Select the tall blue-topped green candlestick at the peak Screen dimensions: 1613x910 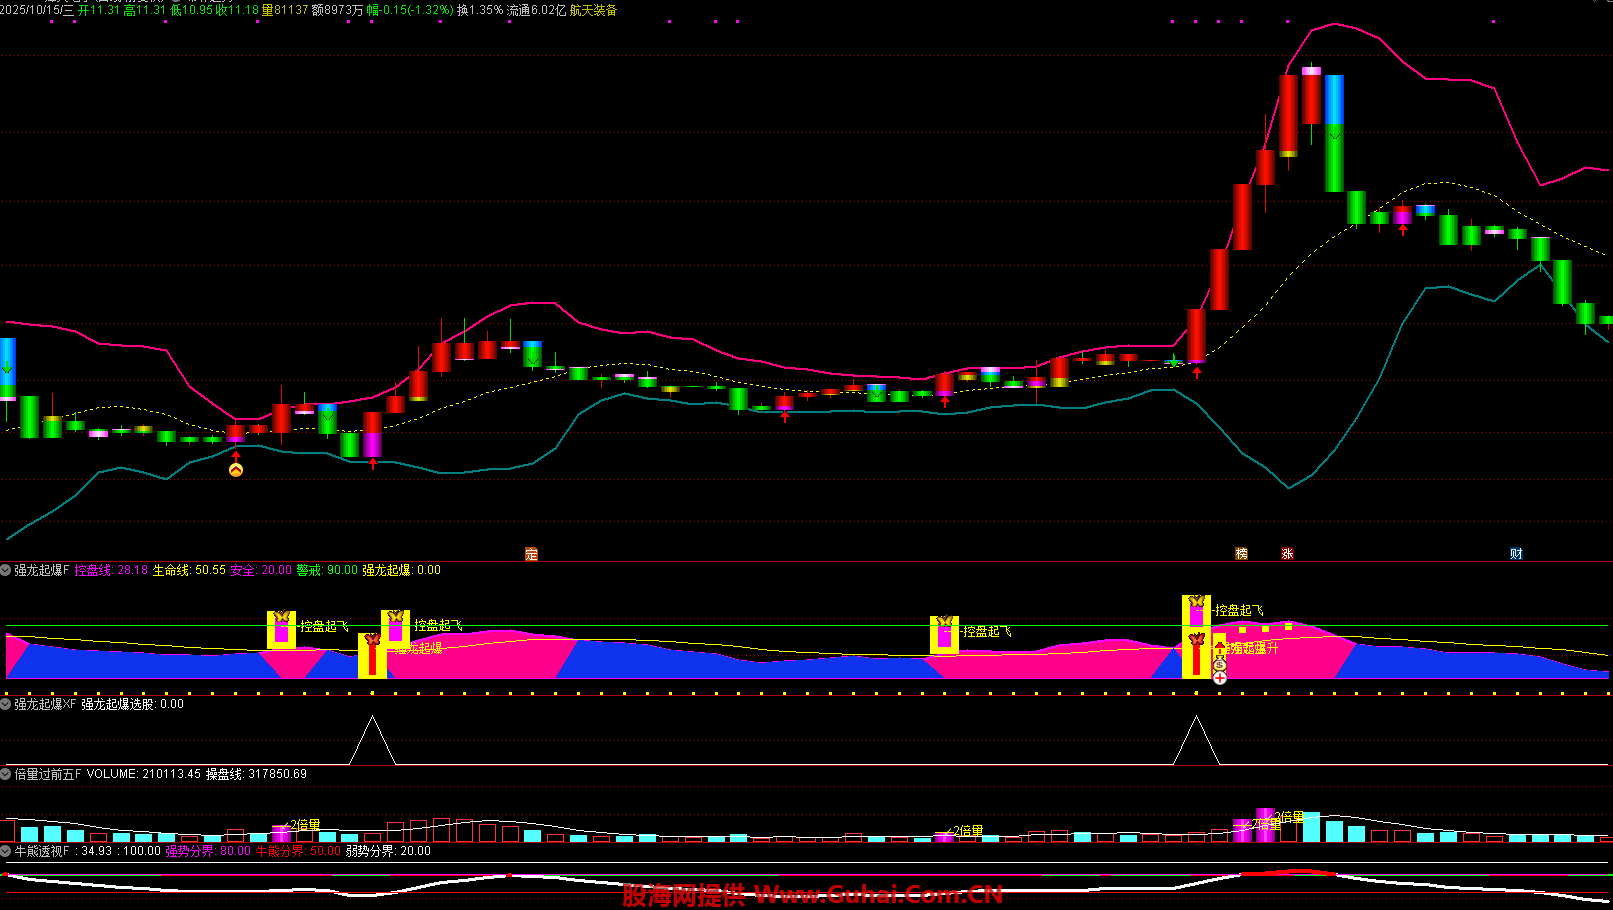(1334, 133)
